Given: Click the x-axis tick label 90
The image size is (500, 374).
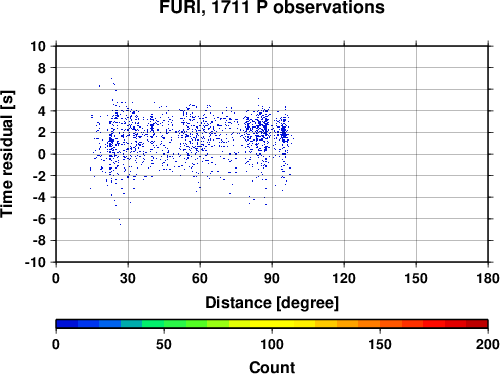Looking at the screenshot, I should 272,278.
